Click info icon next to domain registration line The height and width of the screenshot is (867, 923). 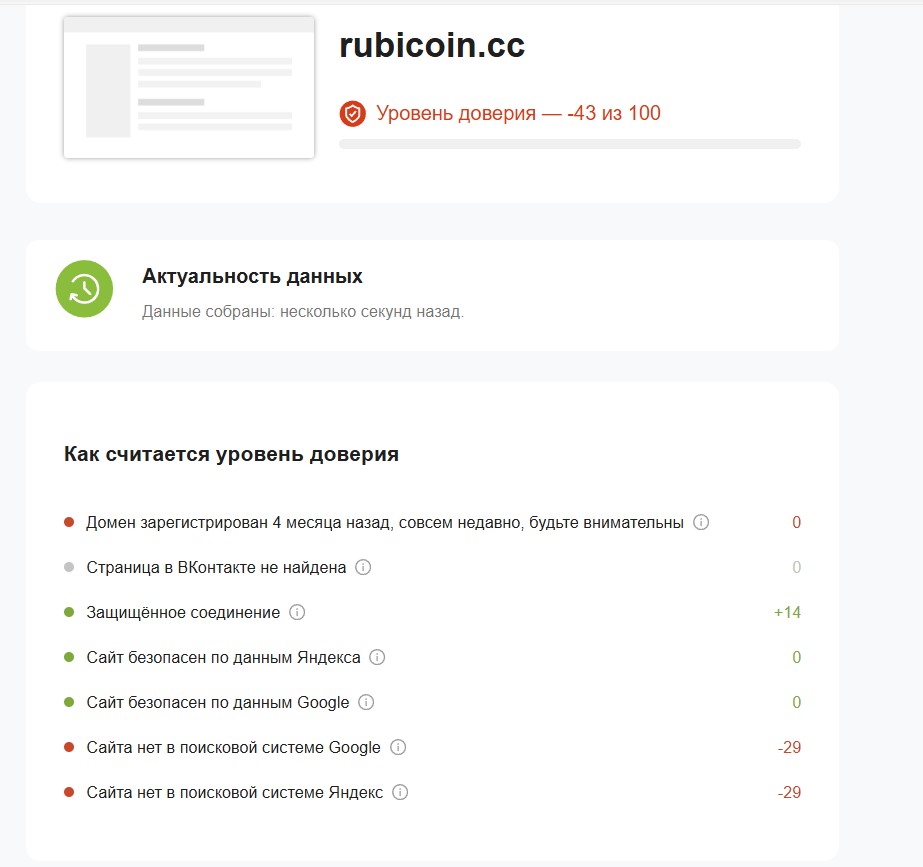701,522
